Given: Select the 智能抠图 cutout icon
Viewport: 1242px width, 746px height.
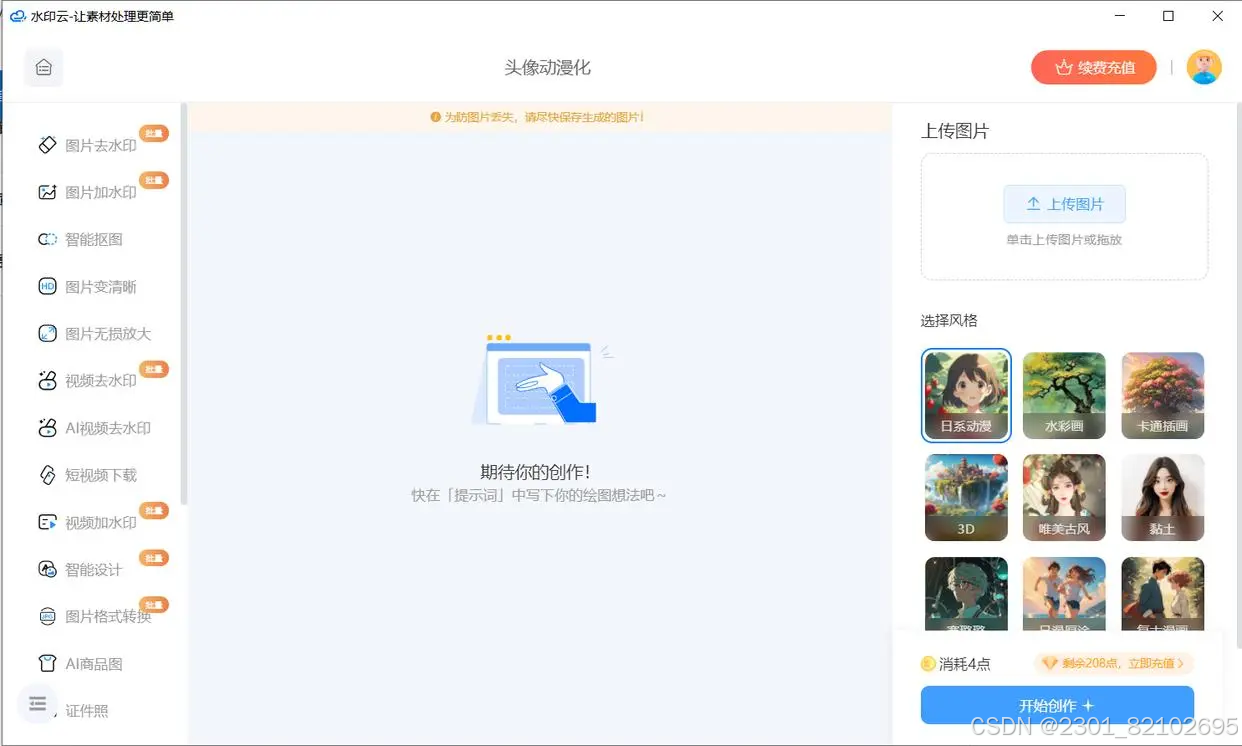Looking at the screenshot, I should [x=47, y=239].
